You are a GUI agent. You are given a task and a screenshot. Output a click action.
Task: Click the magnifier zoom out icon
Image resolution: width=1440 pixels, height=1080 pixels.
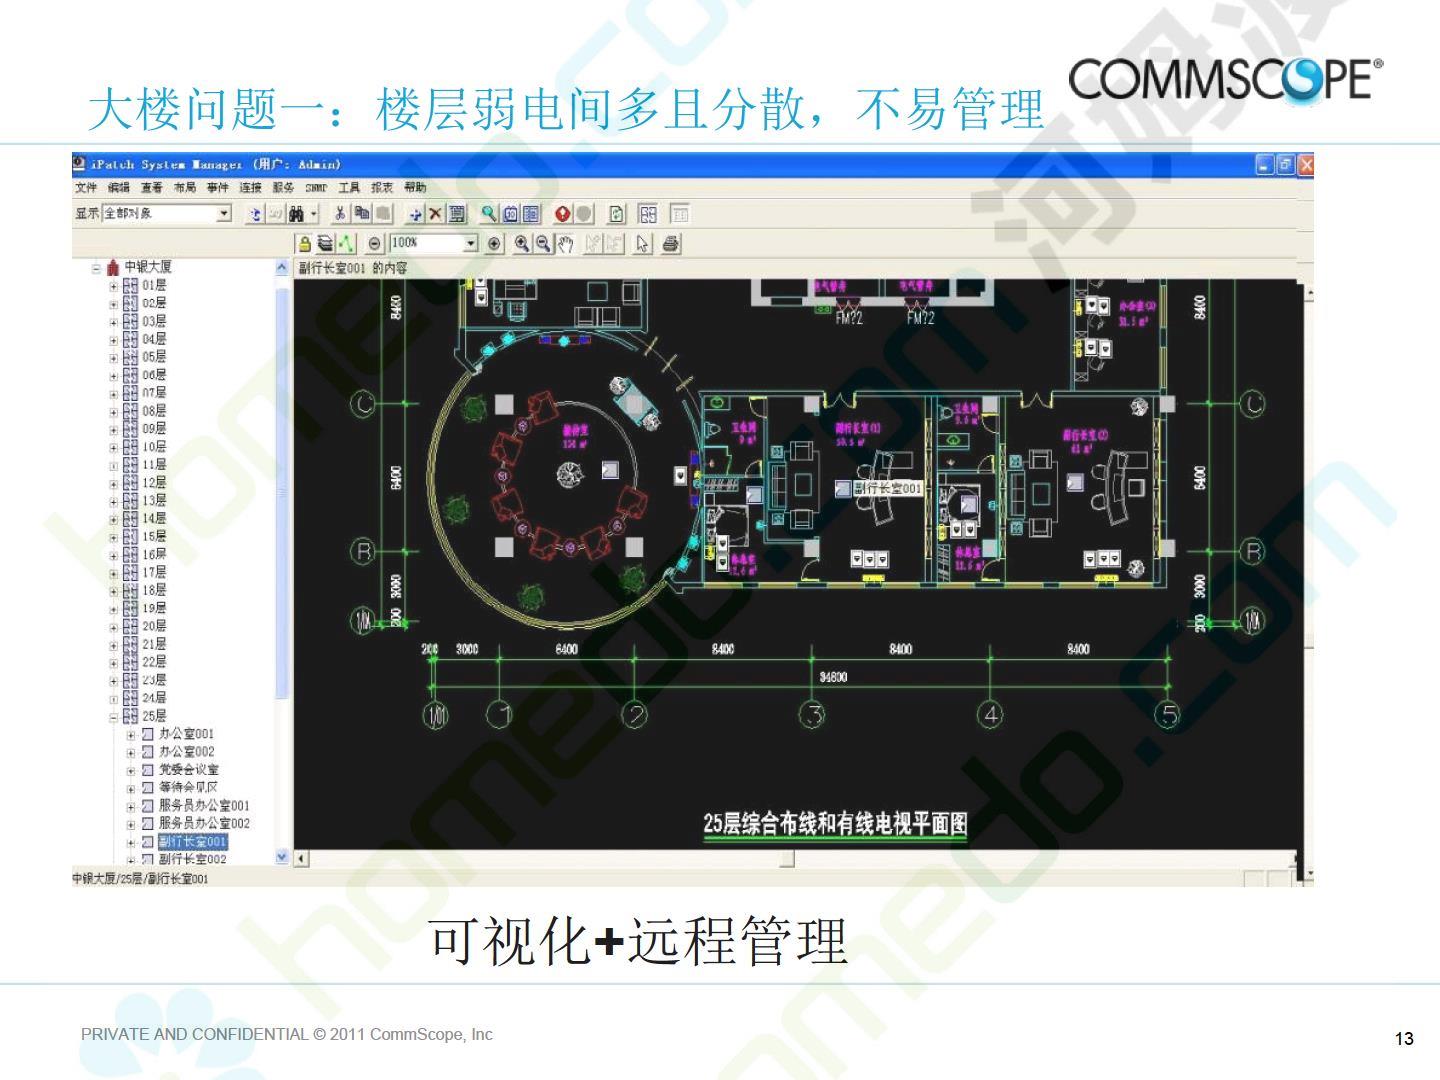544,243
